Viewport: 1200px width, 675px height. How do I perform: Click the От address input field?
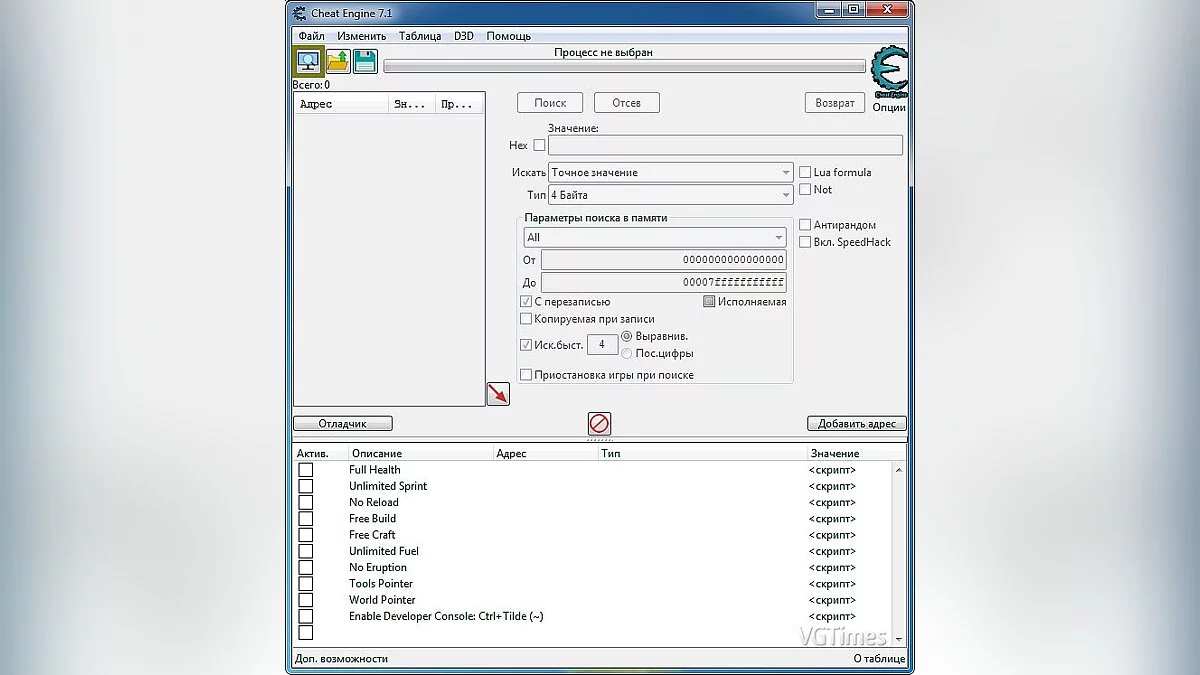[663, 260]
